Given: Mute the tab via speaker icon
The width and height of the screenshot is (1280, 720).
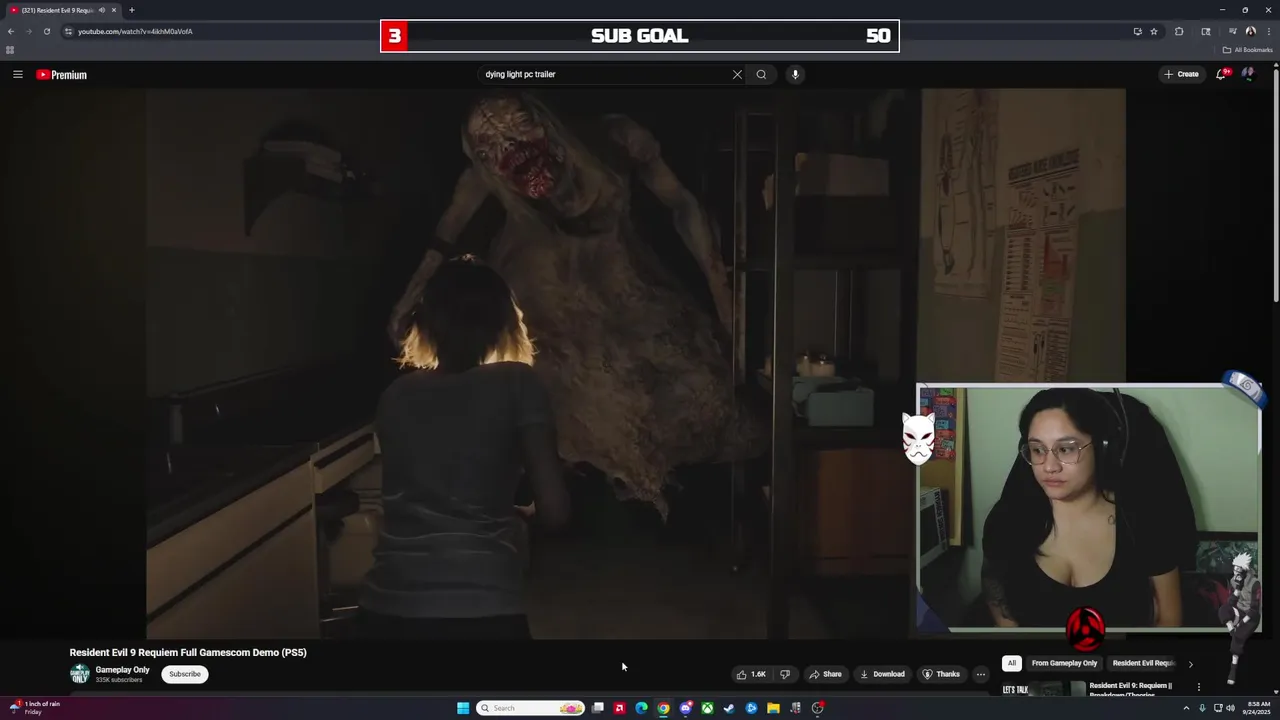Looking at the screenshot, I should (101, 10).
